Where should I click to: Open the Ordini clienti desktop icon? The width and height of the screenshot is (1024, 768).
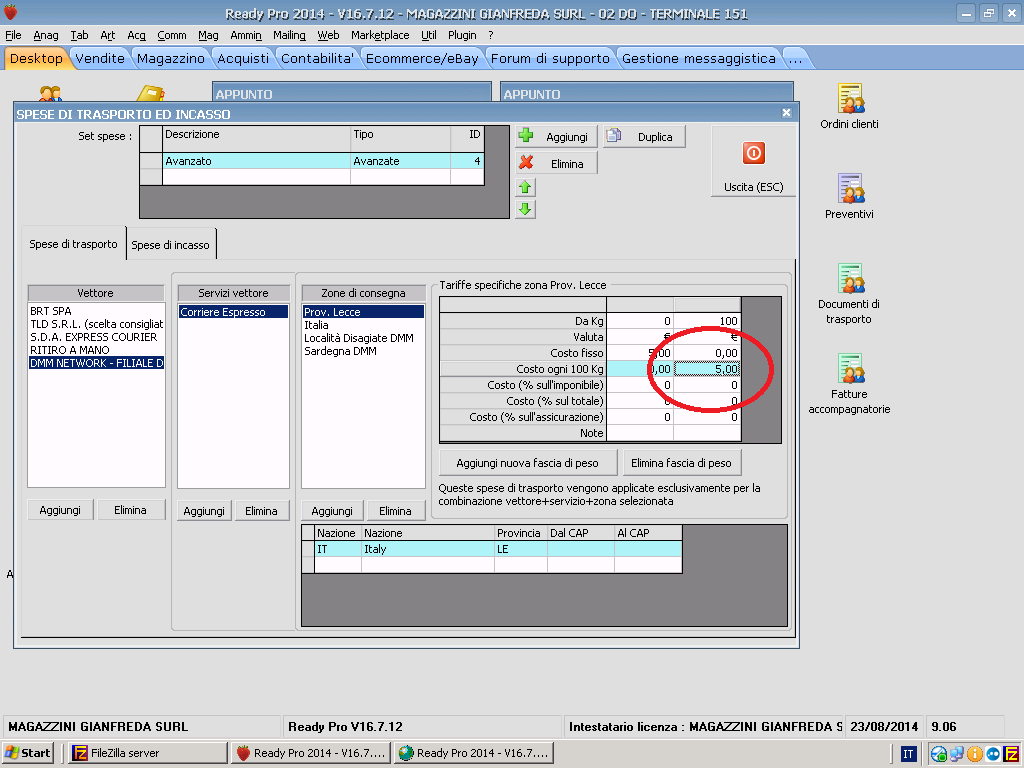click(849, 106)
